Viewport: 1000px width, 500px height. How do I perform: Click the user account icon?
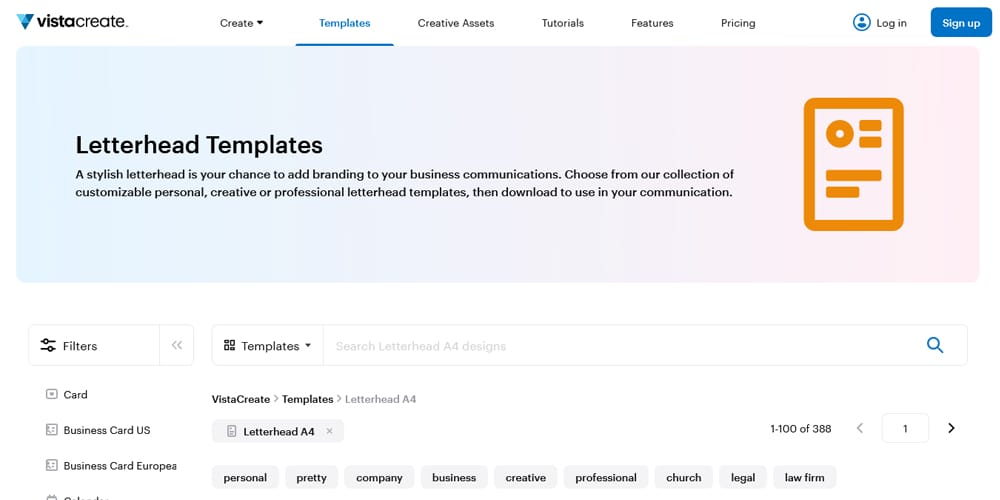tap(861, 22)
